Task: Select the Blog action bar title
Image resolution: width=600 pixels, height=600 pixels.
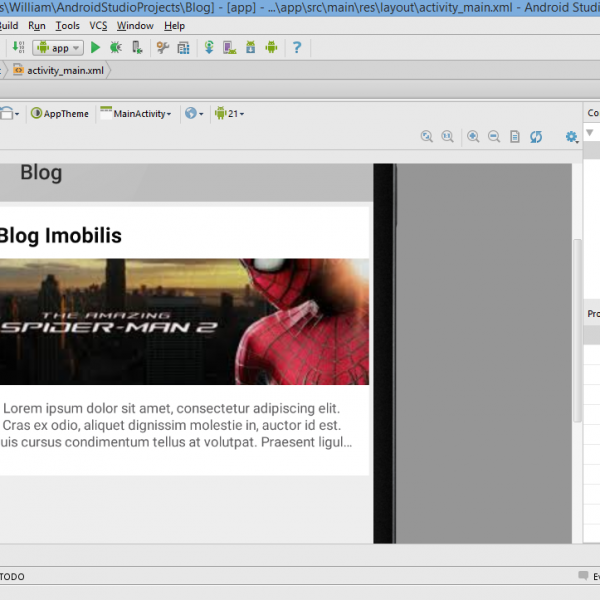Action: point(41,173)
